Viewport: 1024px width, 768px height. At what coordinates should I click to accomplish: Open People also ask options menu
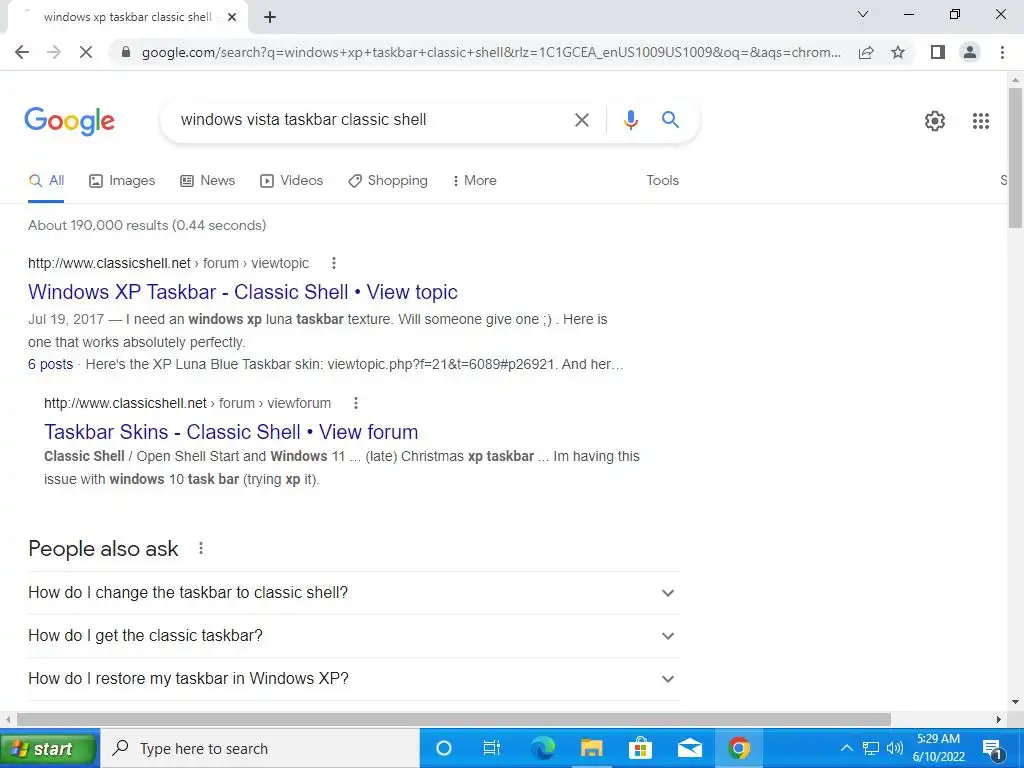[x=201, y=549]
